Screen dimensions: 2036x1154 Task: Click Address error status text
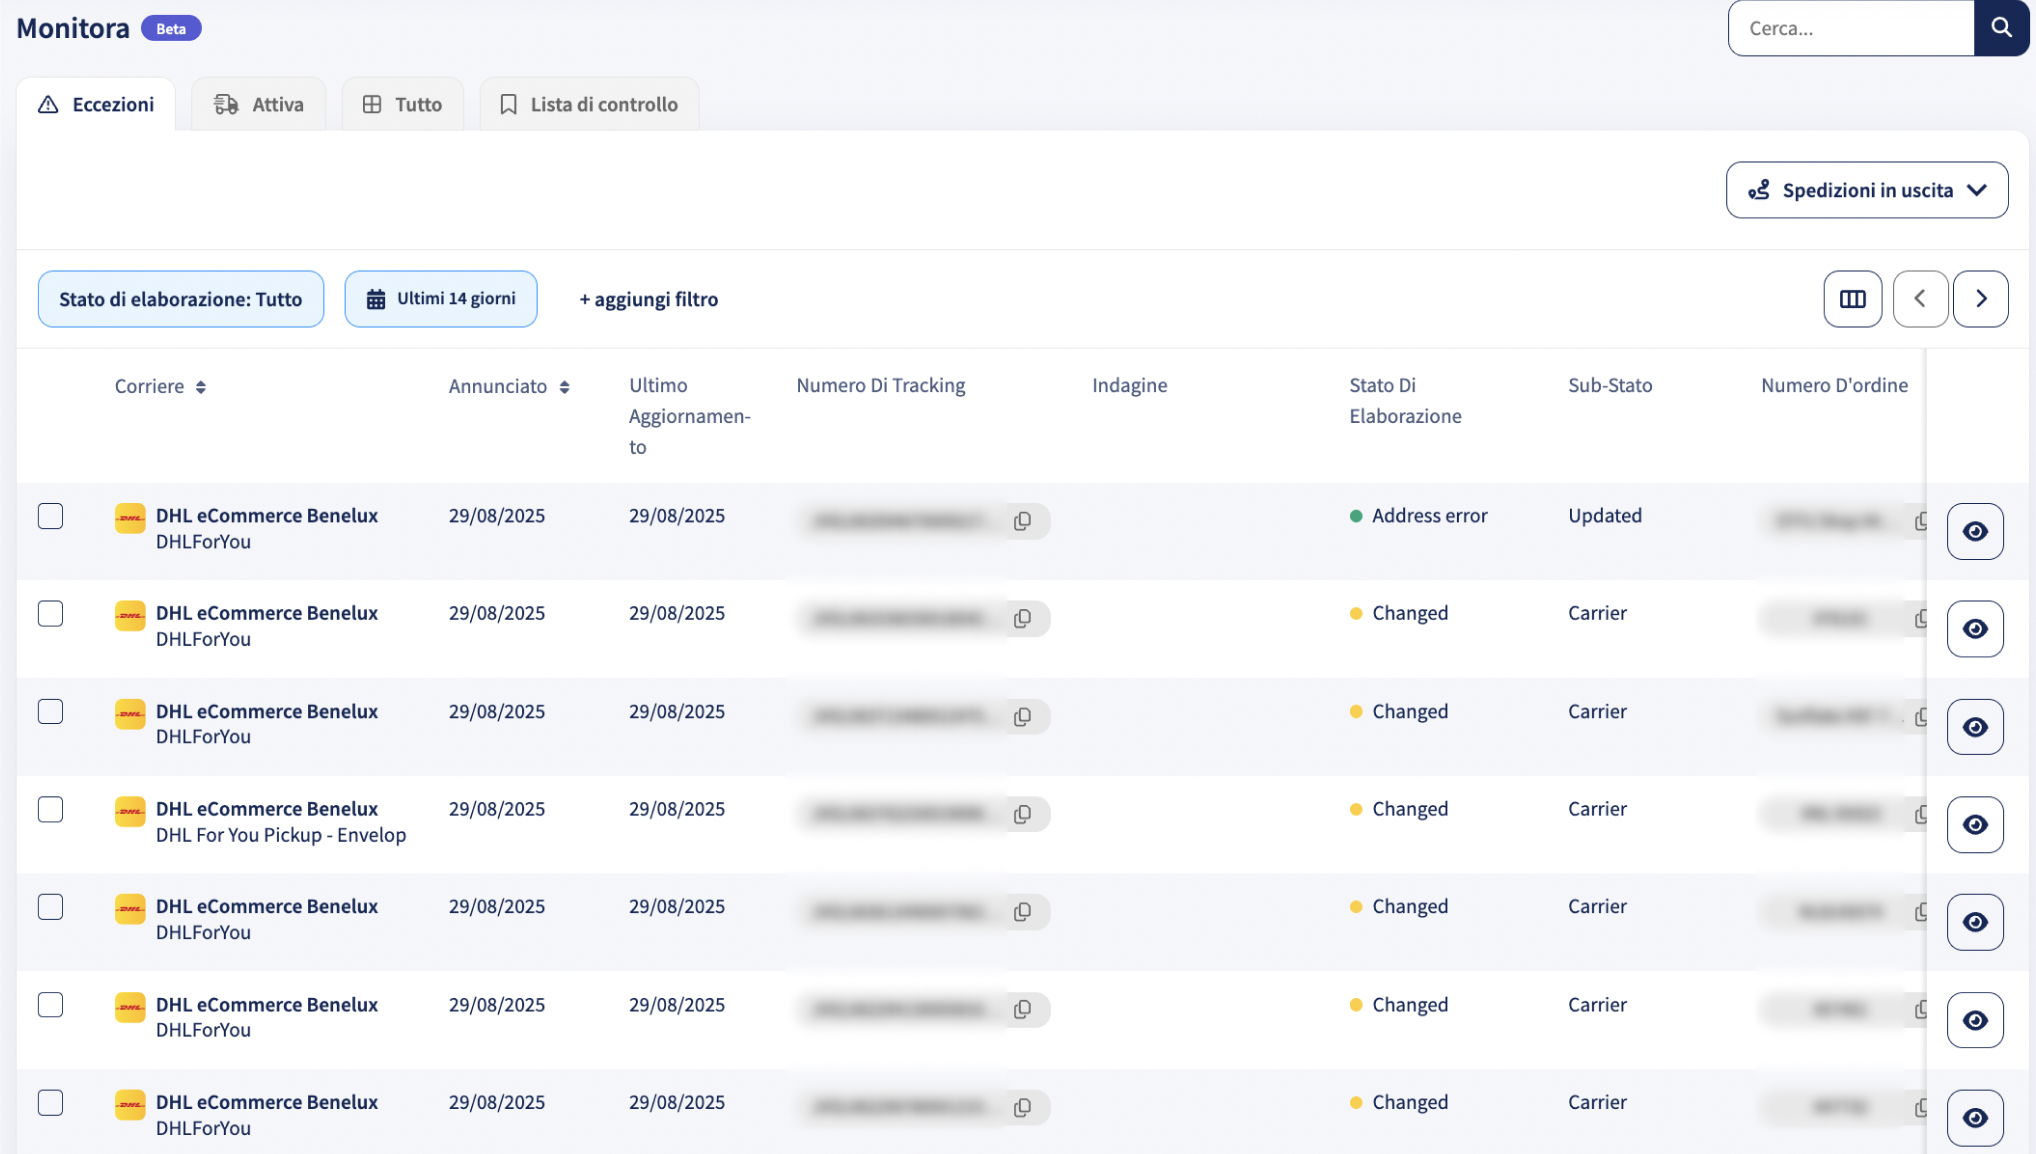[1429, 516]
